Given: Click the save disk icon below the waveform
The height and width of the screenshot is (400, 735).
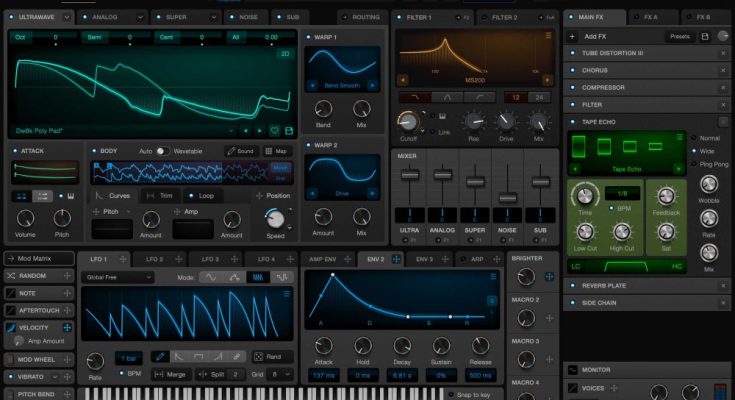Looking at the screenshot, I should tap(289, 130).
